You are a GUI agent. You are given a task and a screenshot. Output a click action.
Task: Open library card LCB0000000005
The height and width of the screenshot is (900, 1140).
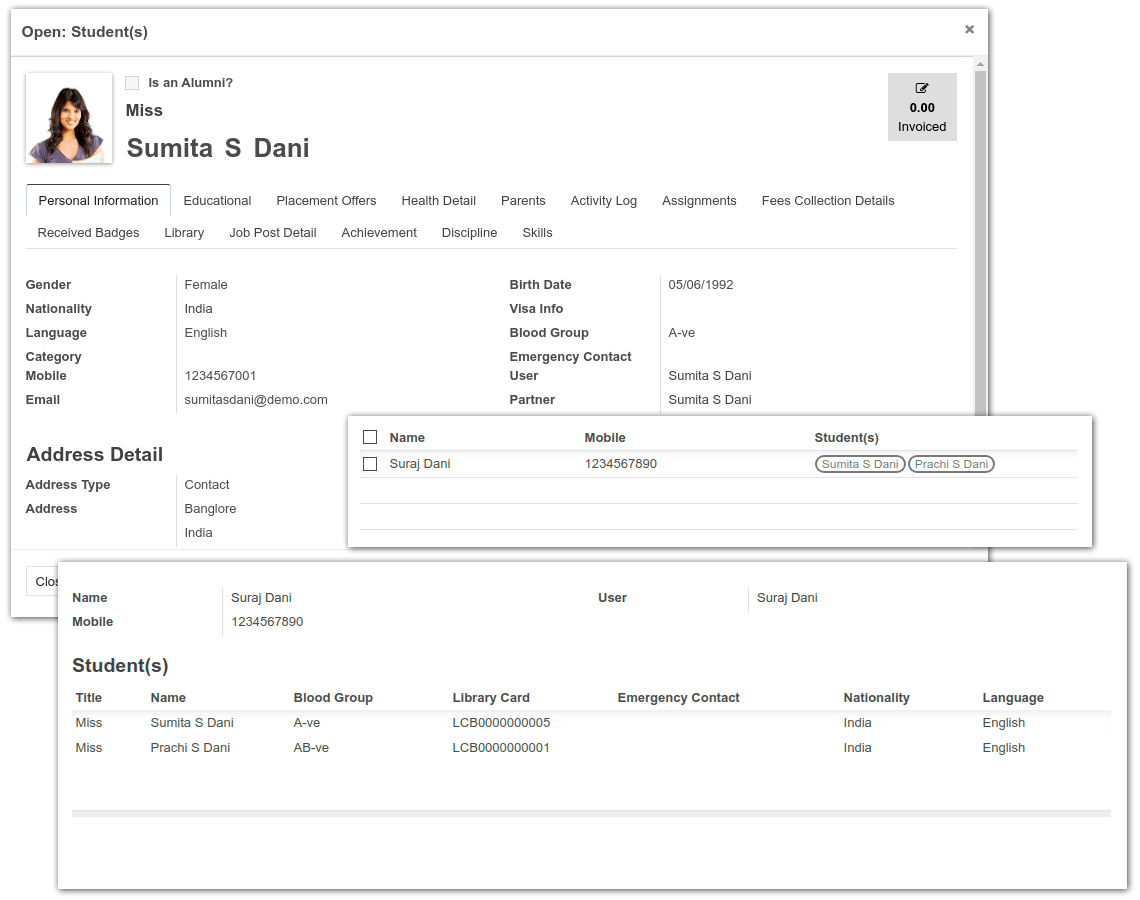pos(500,722)
